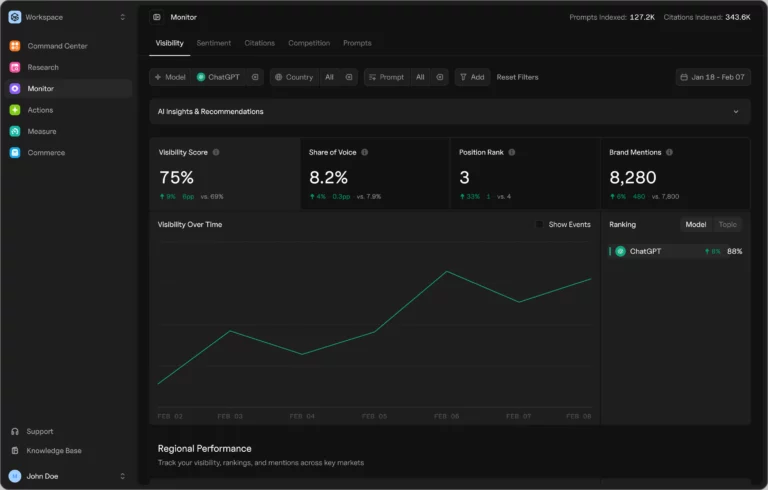This screenshot has height=490, width=768.
Task: Click the Brand Mentions info icon
Action: tap(670, 152)
